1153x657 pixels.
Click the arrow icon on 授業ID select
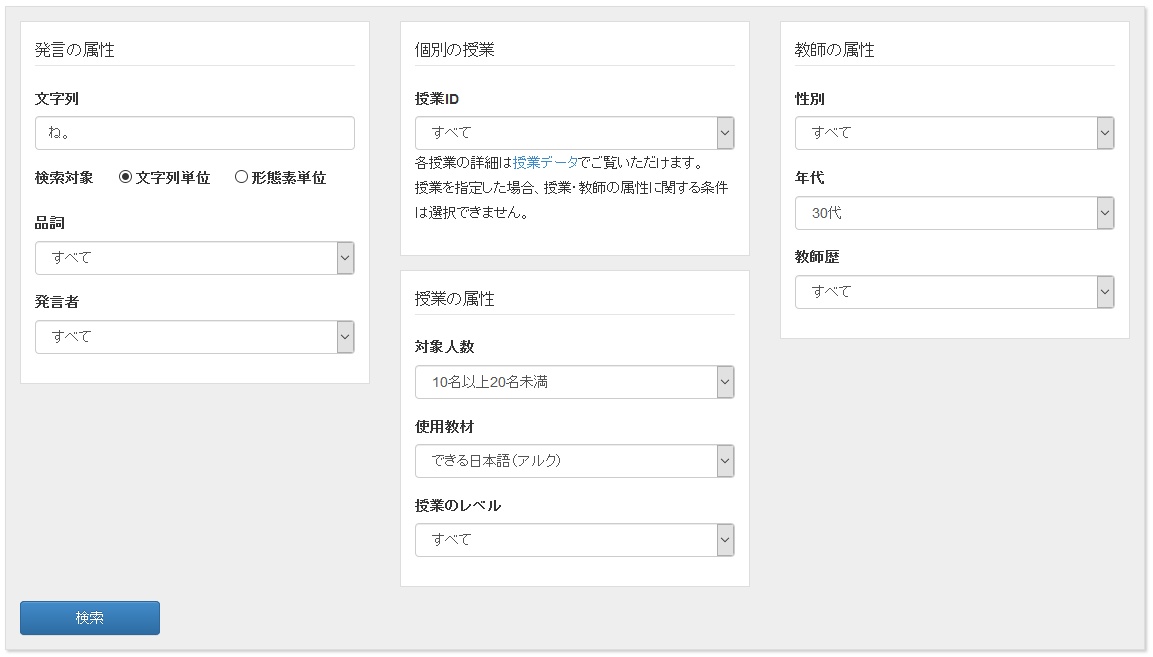coord(725,133)
